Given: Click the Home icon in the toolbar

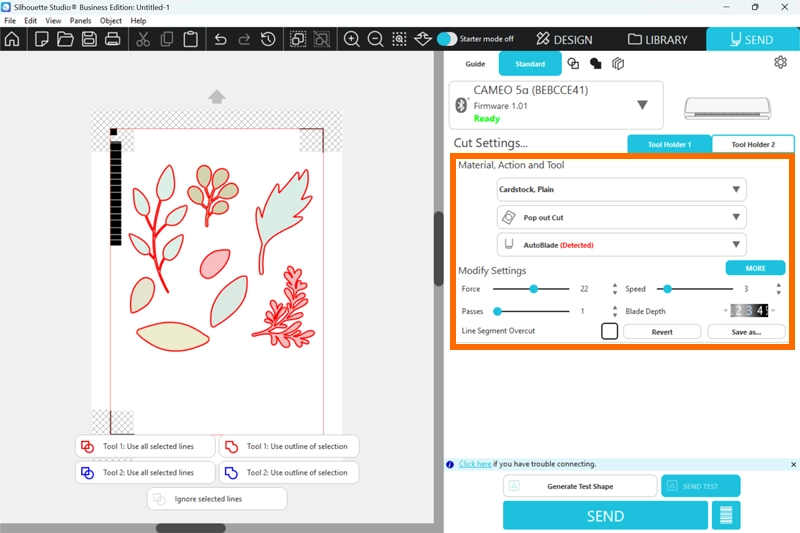Looking at the screenshot, I should (x=12, y=40).
